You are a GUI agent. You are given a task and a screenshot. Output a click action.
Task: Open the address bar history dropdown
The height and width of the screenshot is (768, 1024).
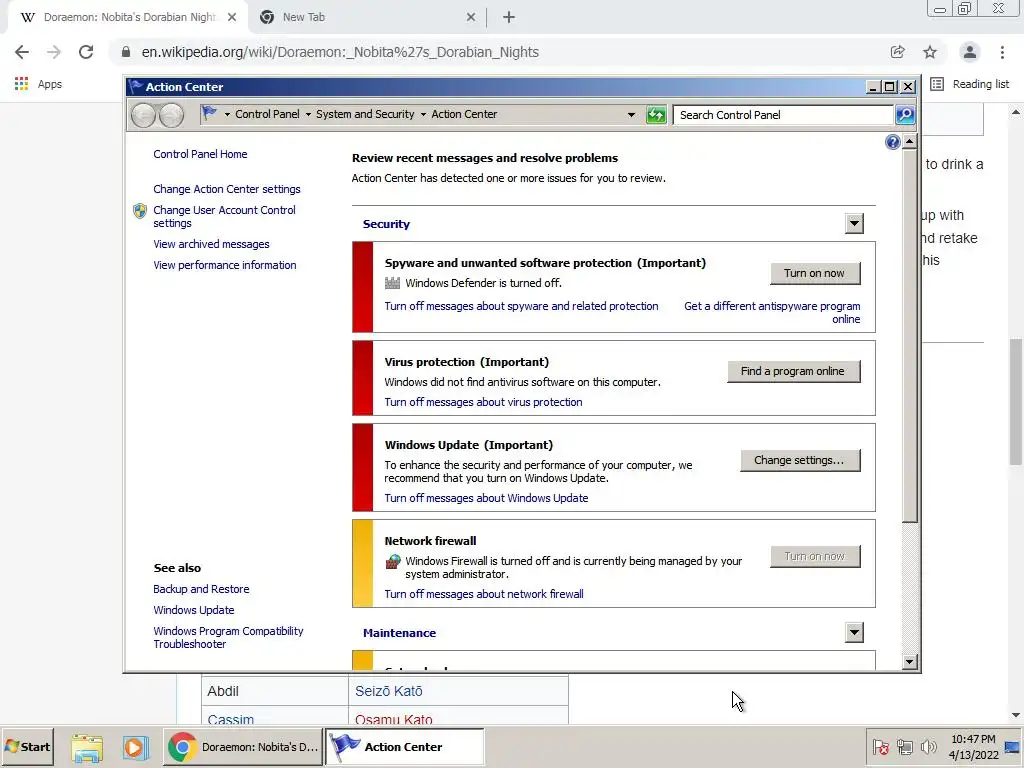pyautogui.click(x=631, y=115)
